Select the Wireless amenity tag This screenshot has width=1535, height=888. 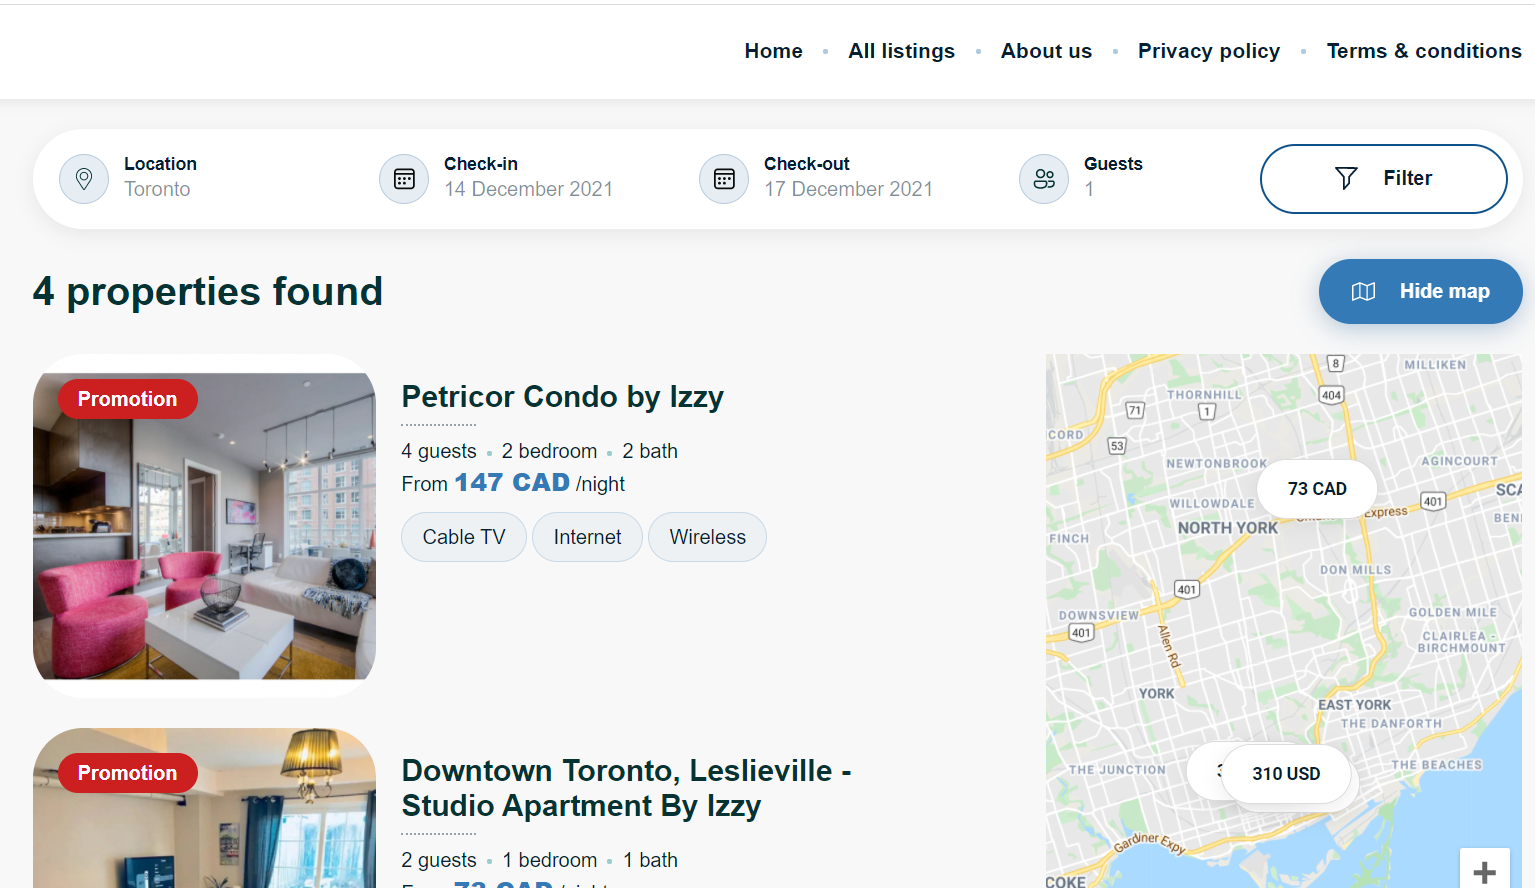707,537
